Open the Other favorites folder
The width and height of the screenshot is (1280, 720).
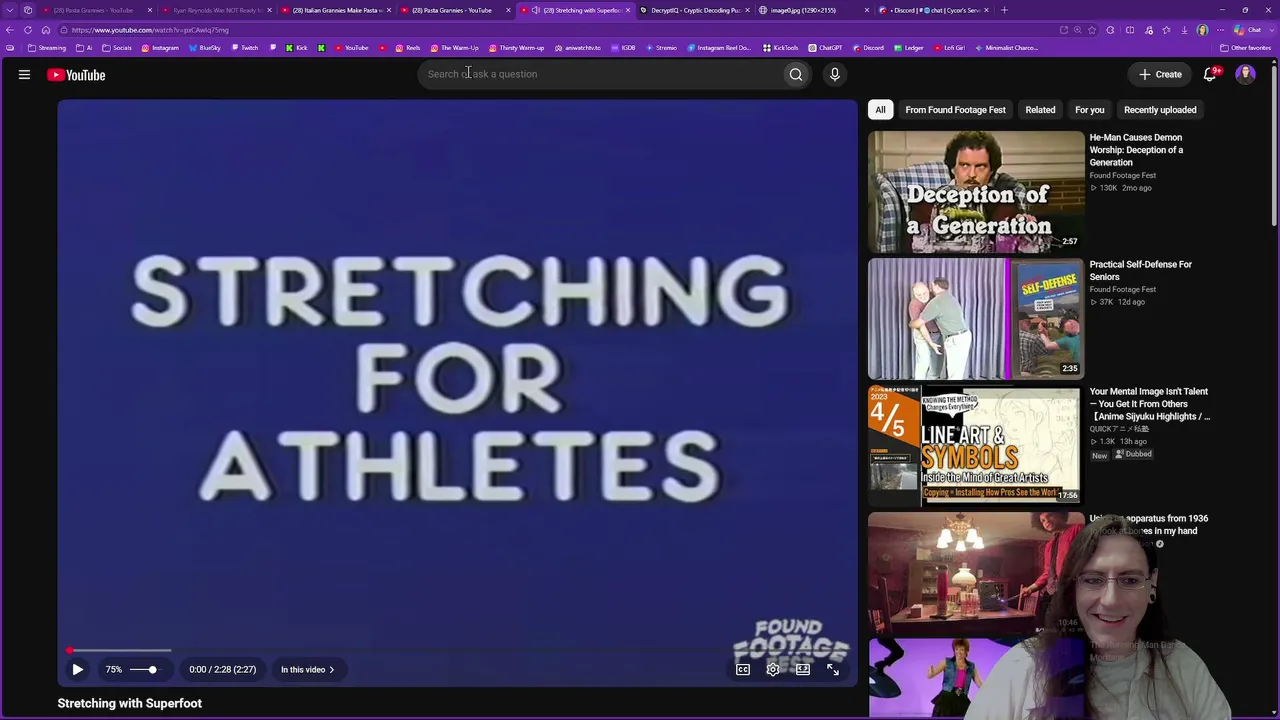pyautogui.click(x=1245, y=48)
